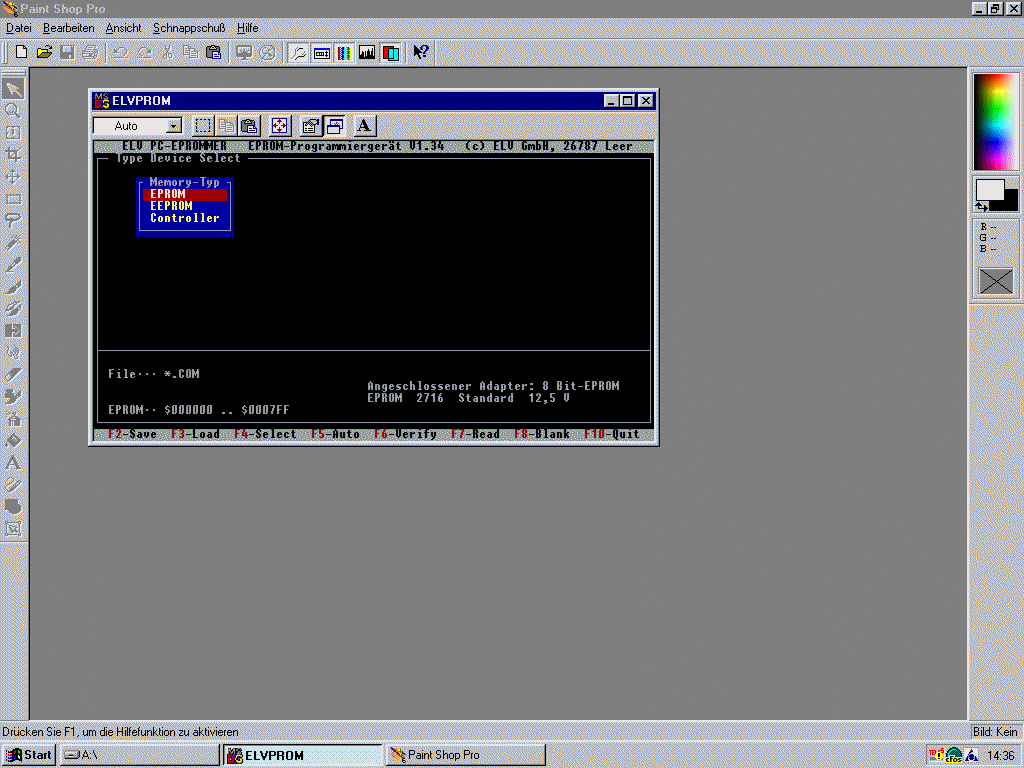Toggle the histogram window button

tap(367, 52)
